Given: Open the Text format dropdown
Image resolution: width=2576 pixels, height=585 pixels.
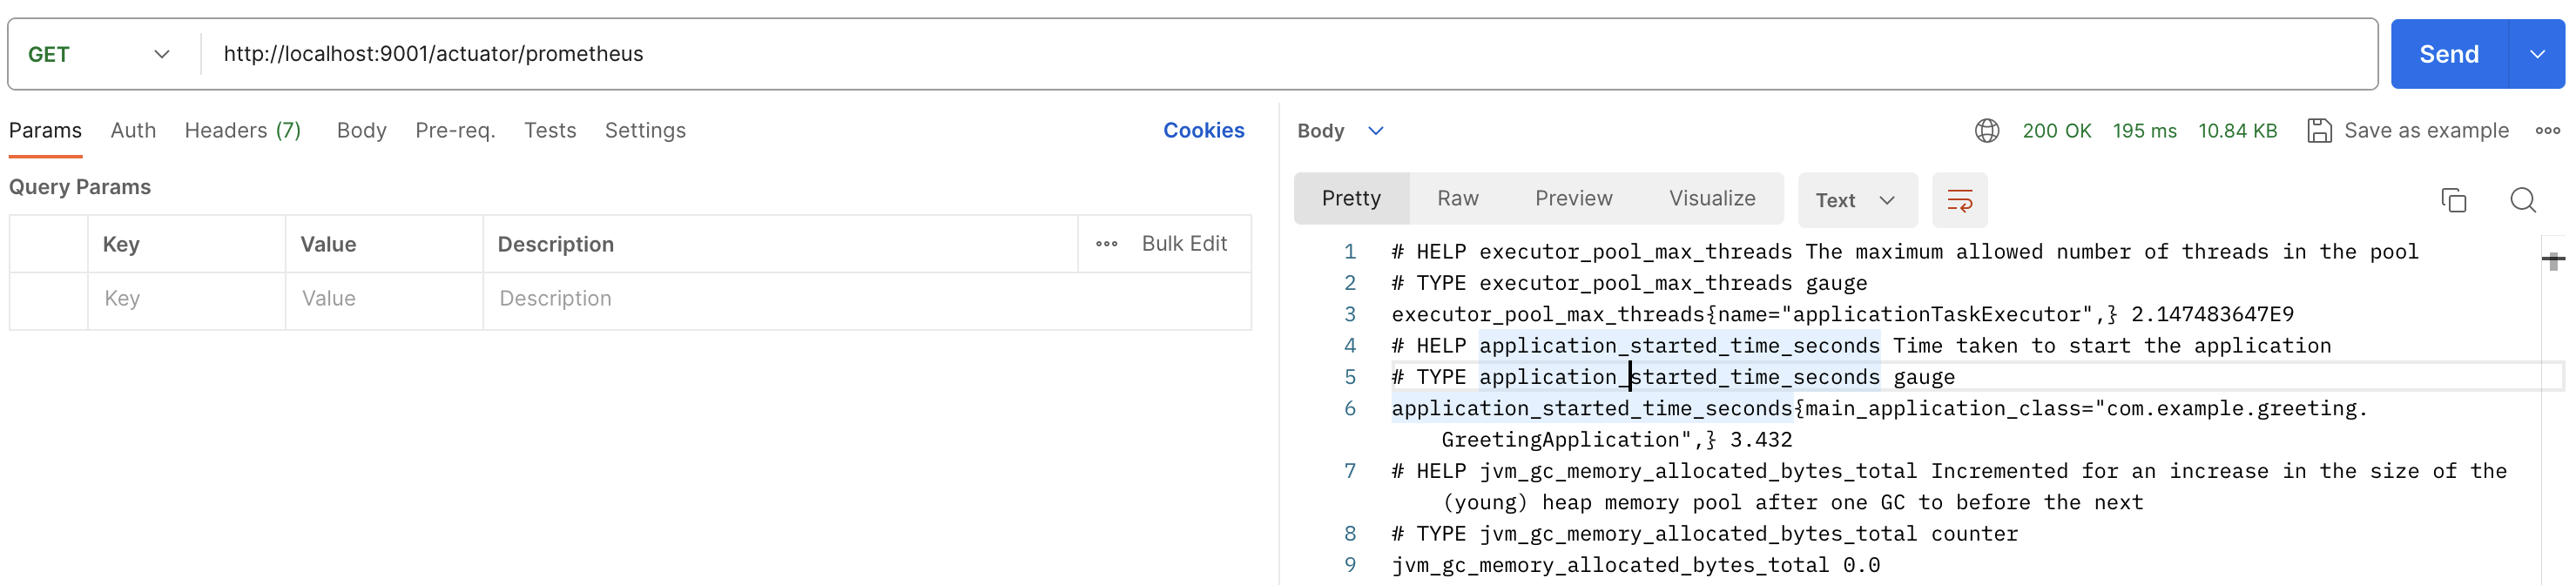Looking at the screenshot, I should tap(1855, 200).
